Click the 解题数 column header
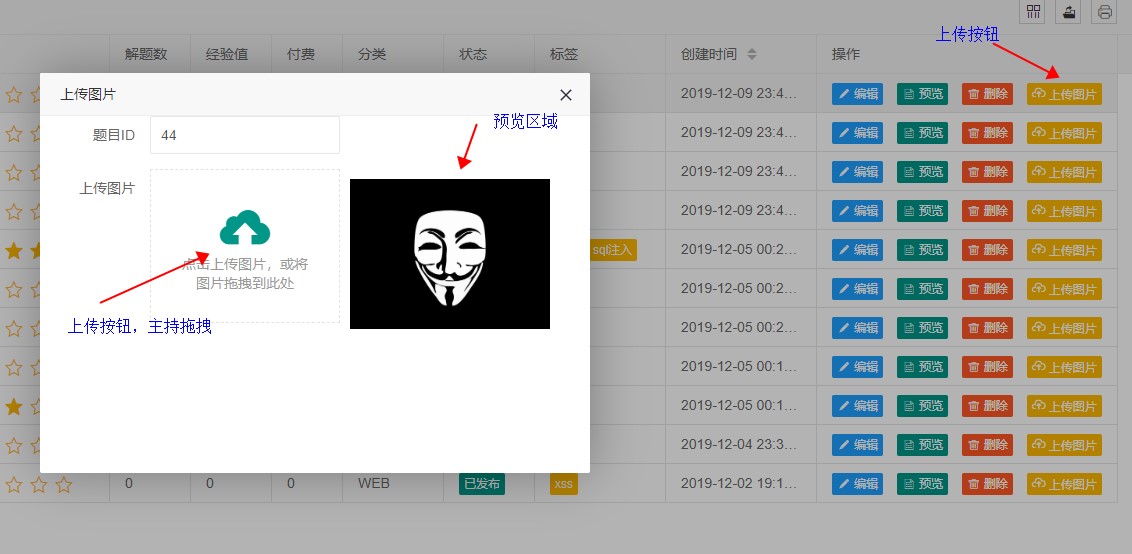1132x554 pixels. point(146,54)
